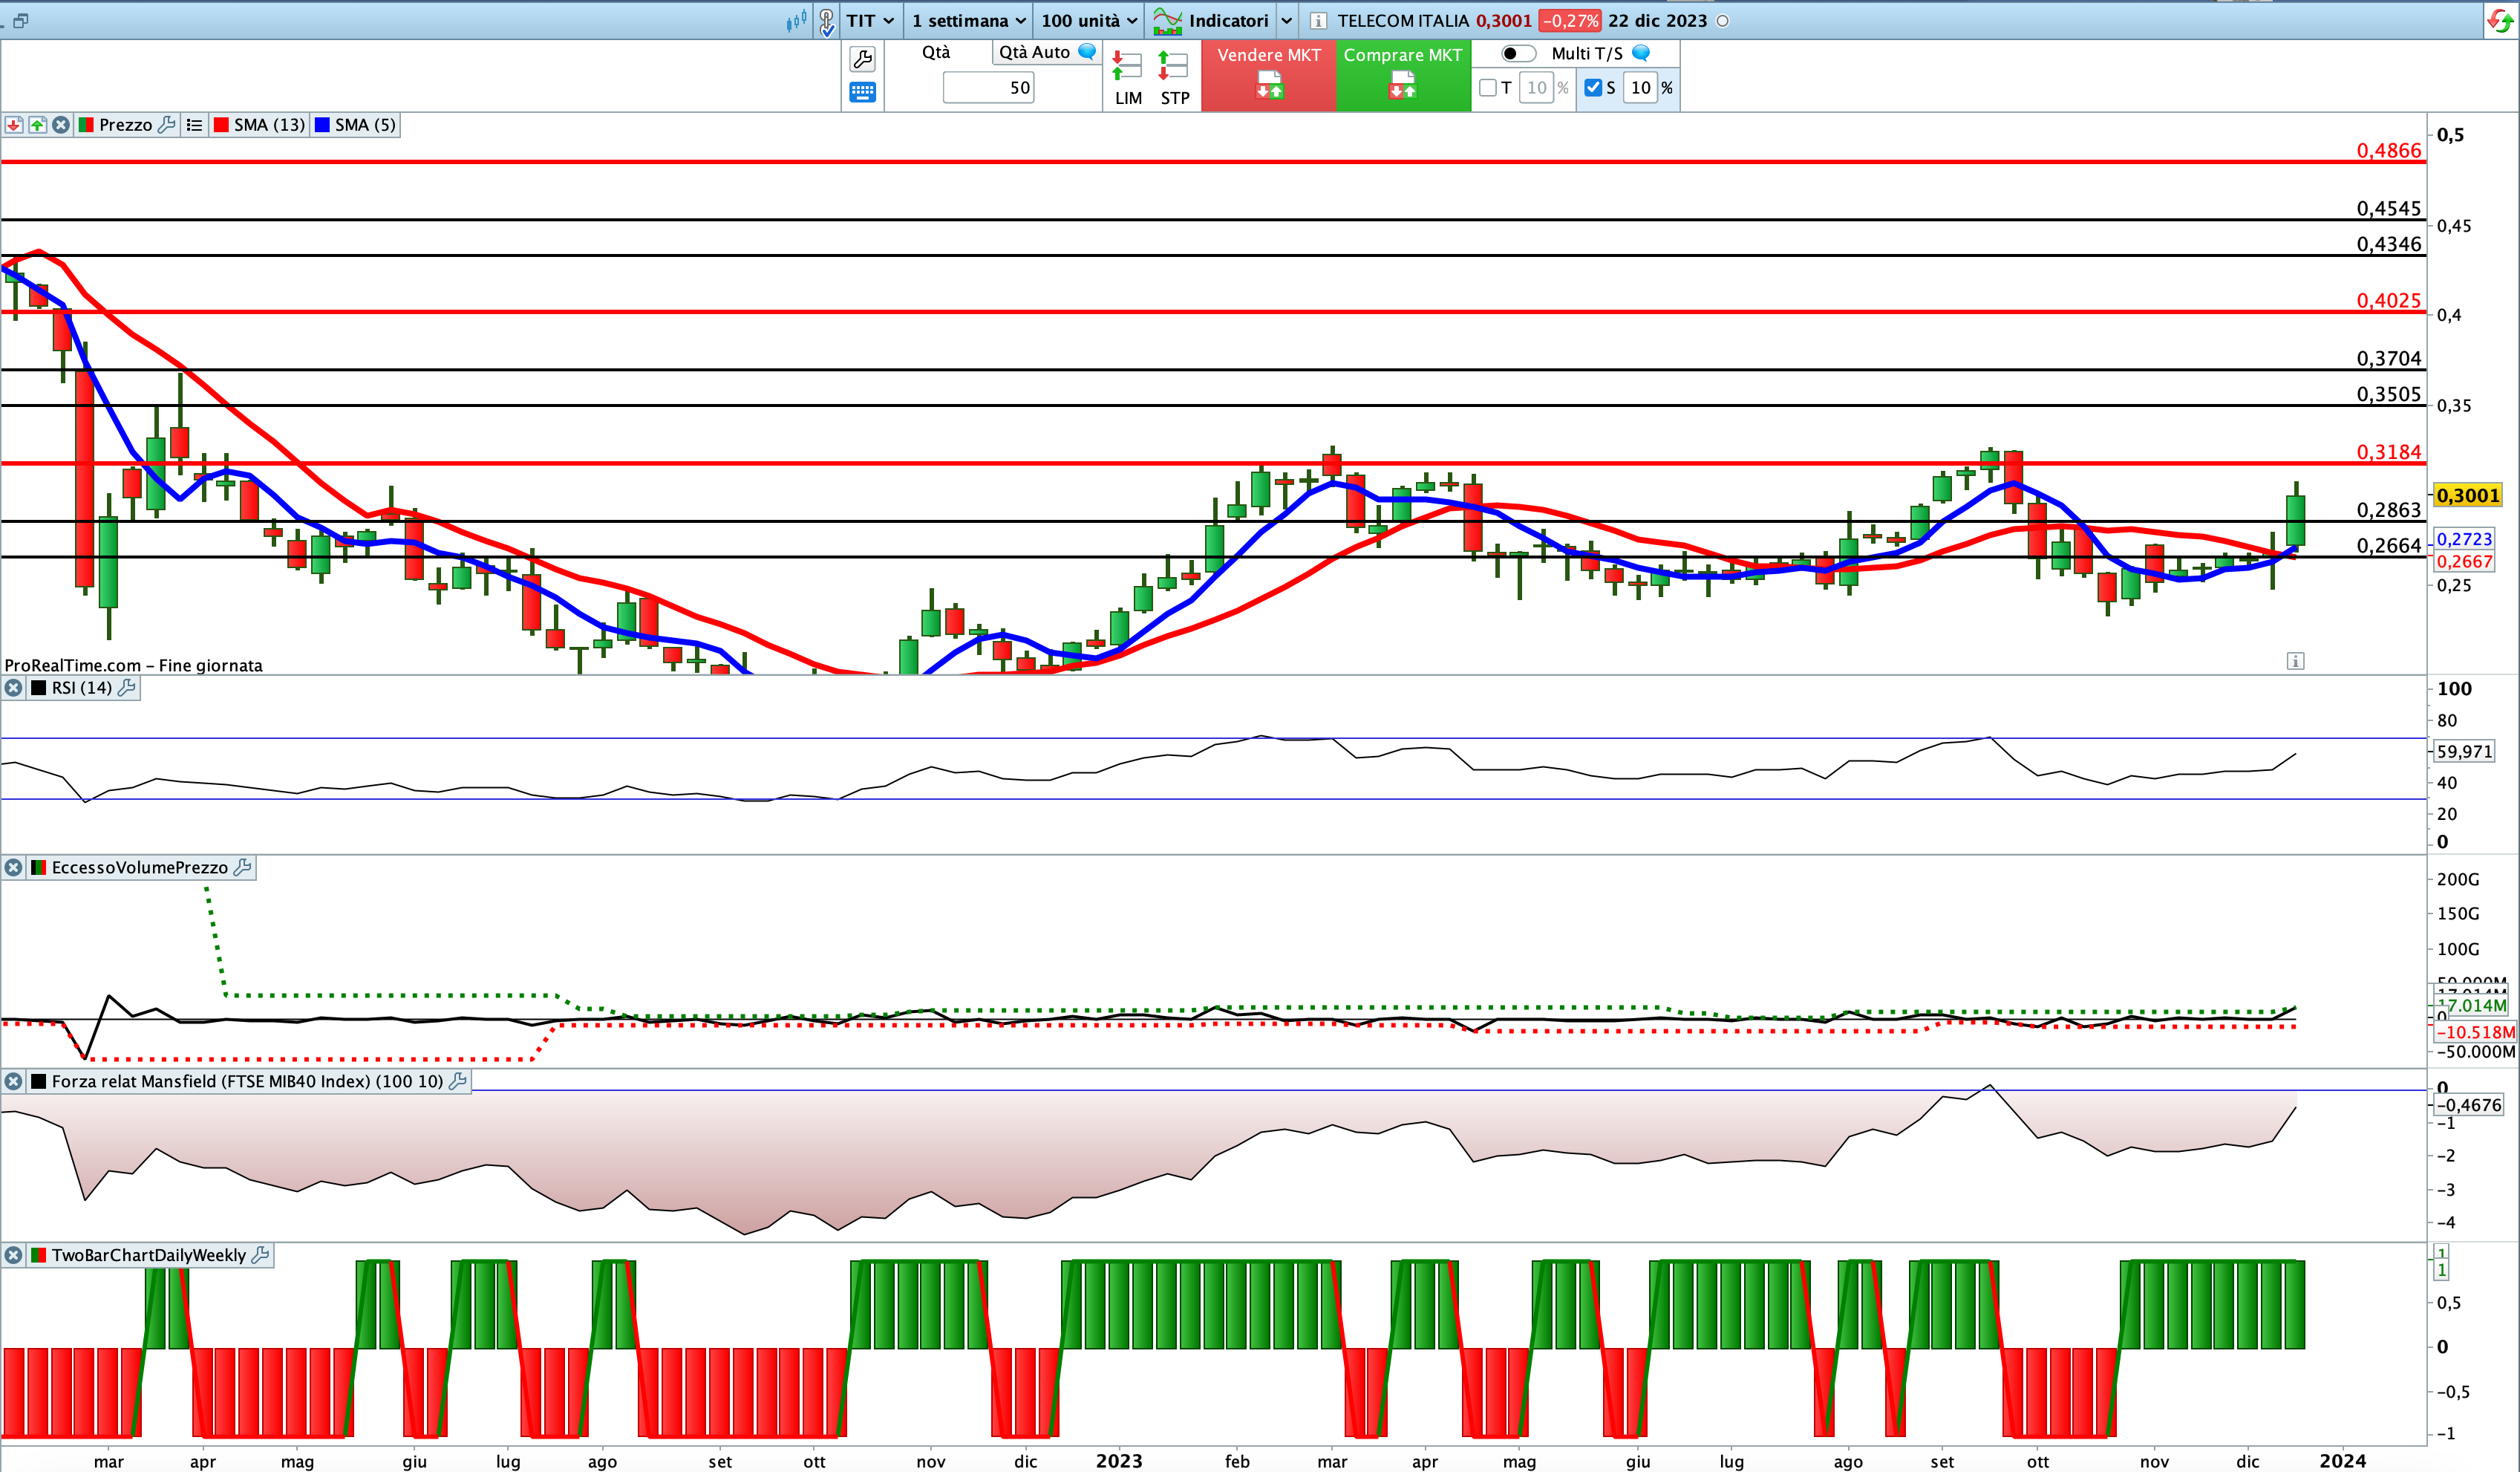The height and width of the screenshot is (1472, 2520).
Task: Click the blue SMA (5) color swatch
Action: pos(322,125)
